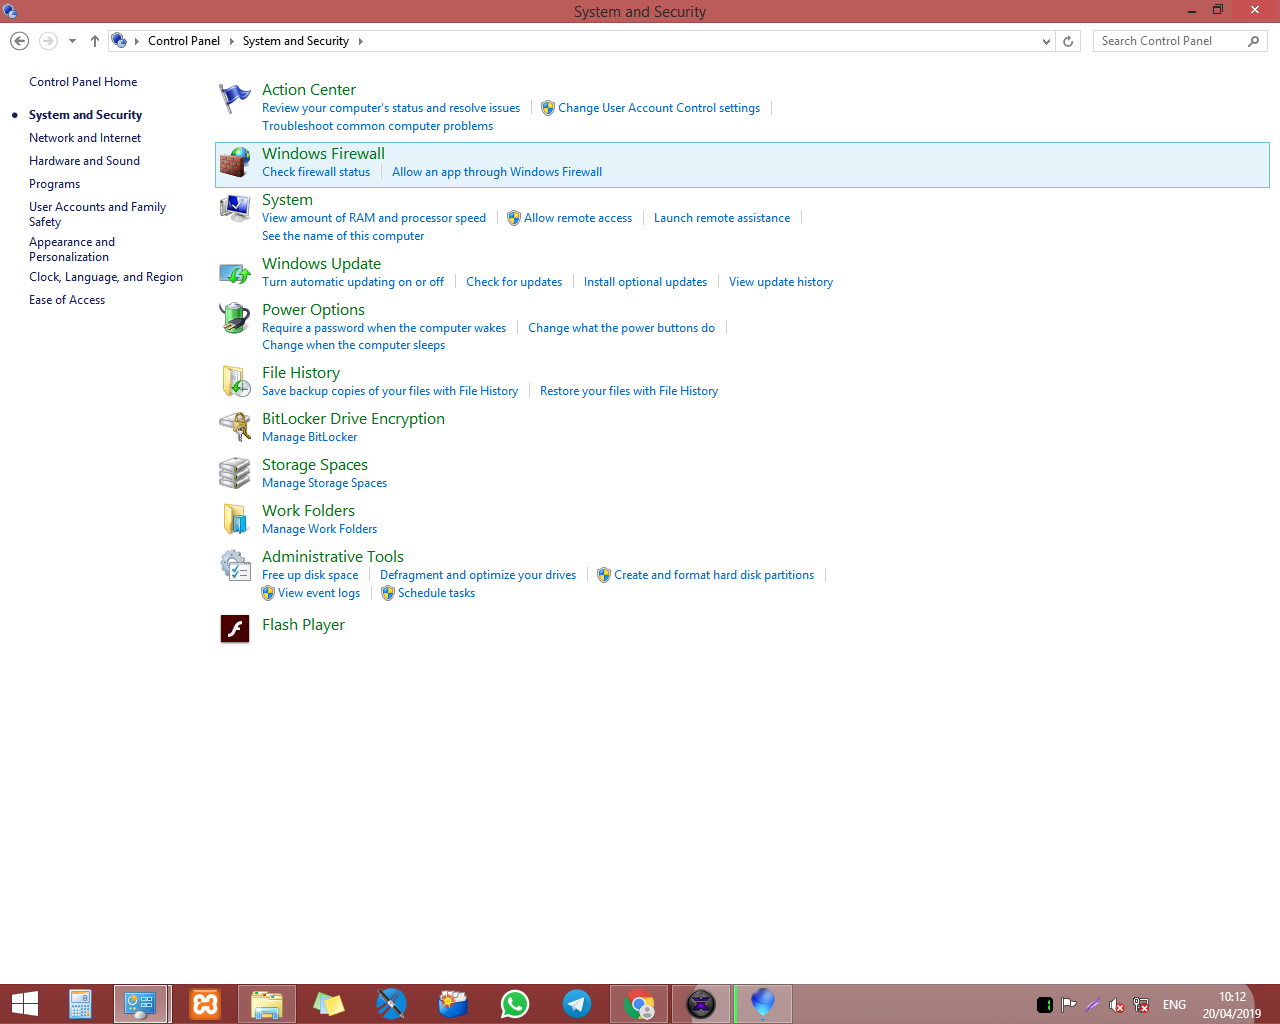Open Programs category
1280x1024 pixels.
coord(54,184)
